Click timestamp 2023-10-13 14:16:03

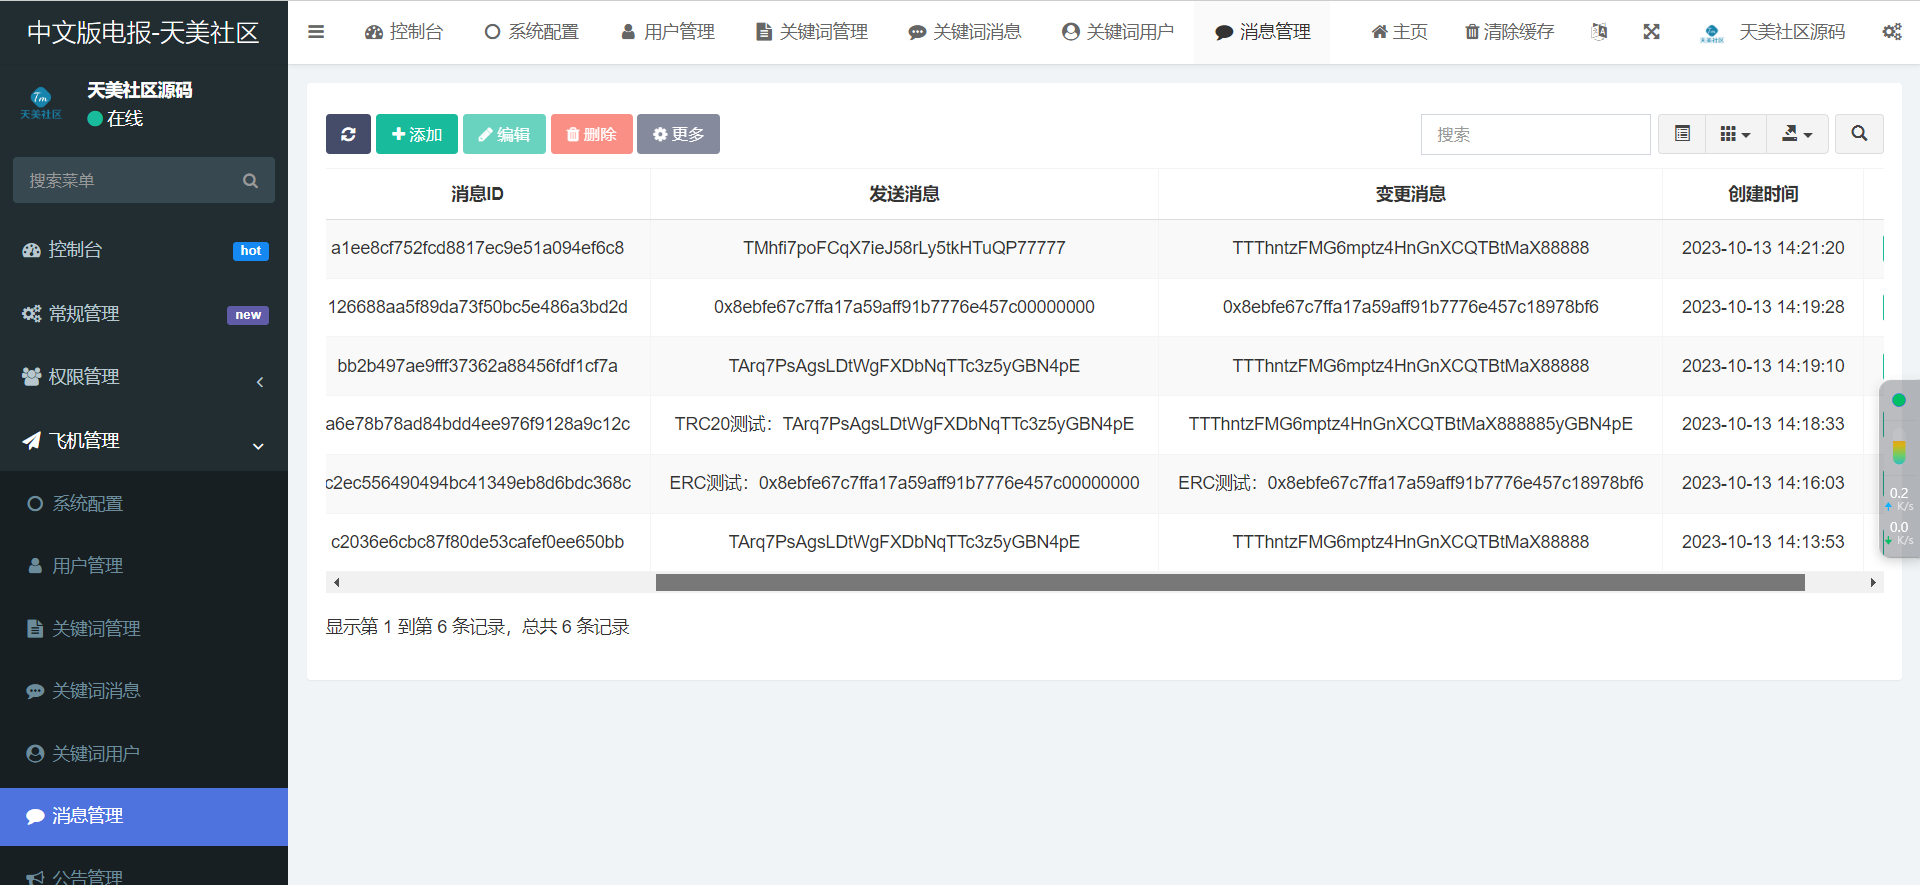pos(1763,483)
